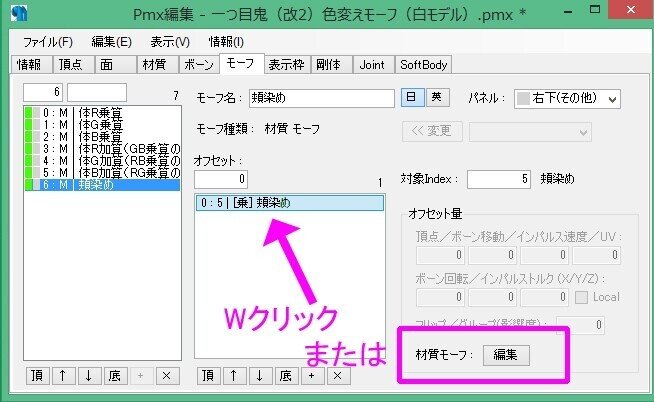Click morph list × delete button
The height and width of the screenshot is (402, 654).
[167, 376]
